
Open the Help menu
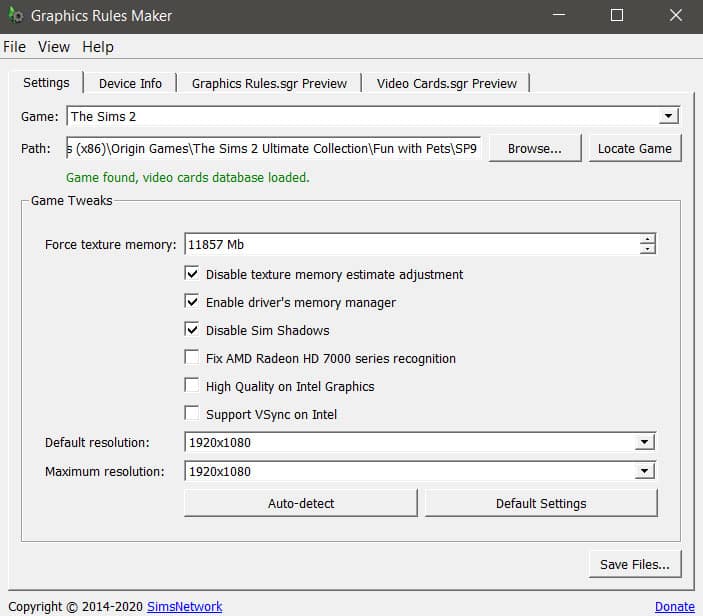pos(98,47)
